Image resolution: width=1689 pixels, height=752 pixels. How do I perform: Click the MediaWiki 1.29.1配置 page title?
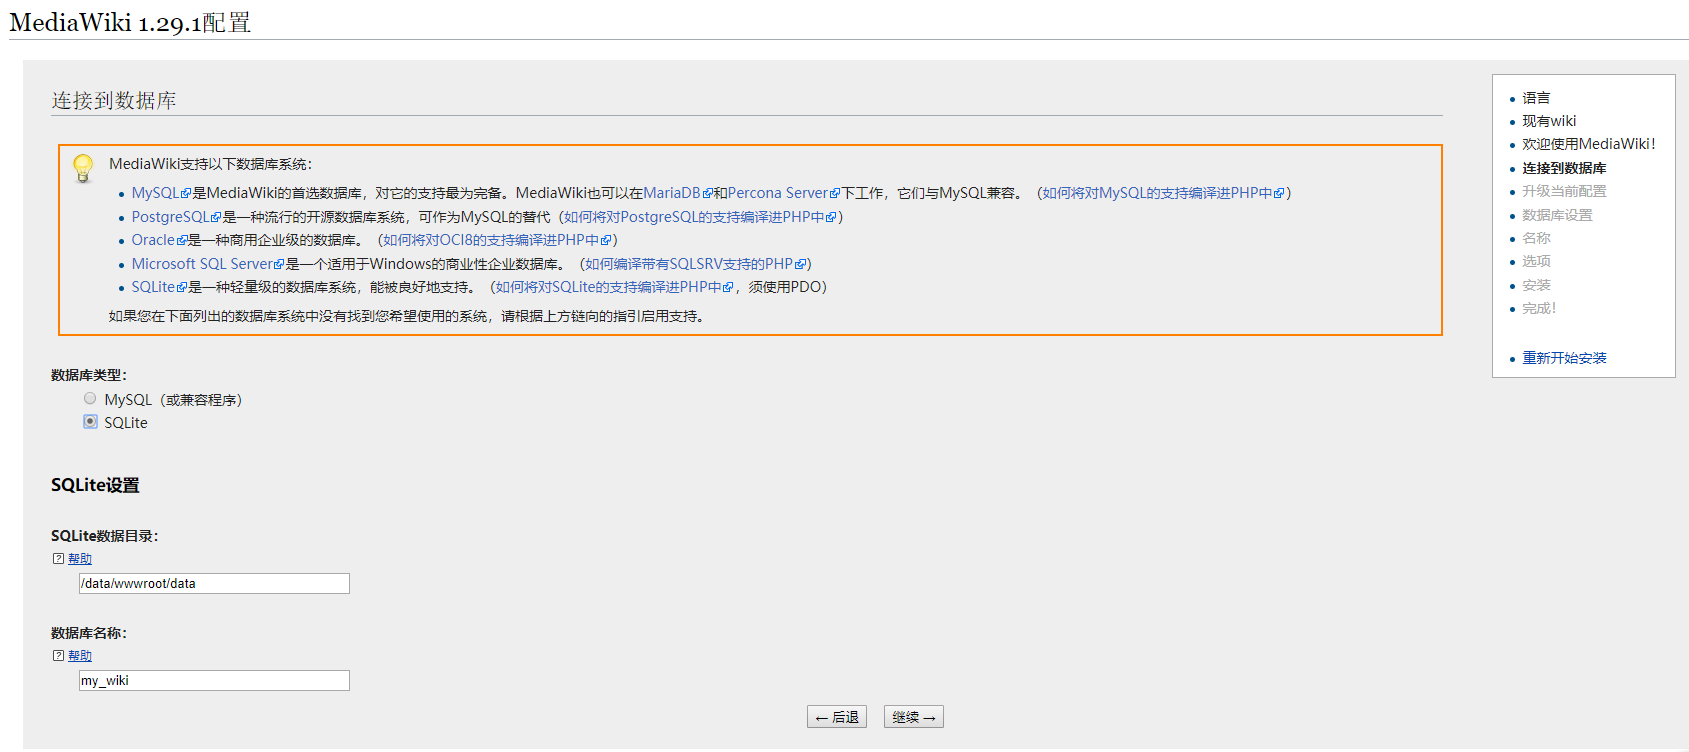[x=130, y=22]
